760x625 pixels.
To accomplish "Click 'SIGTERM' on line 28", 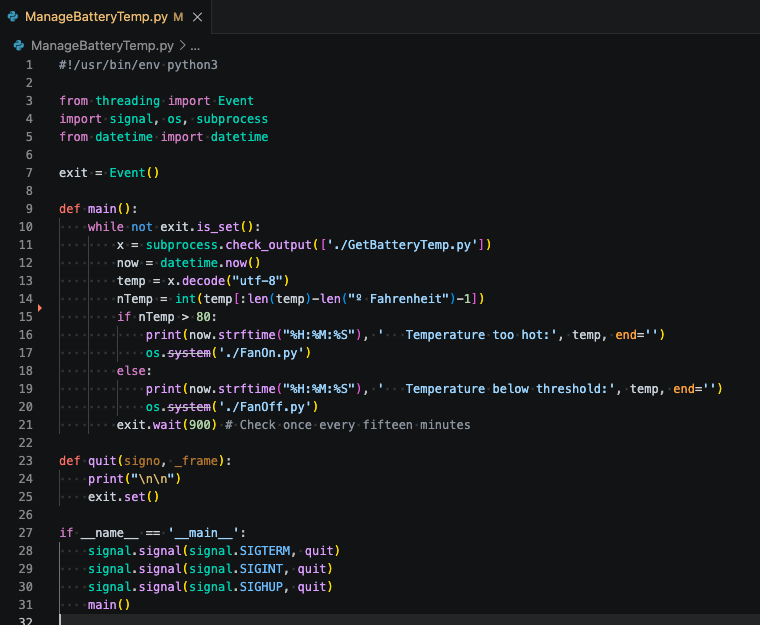I will pyautogui.click(x=265, y=551).
